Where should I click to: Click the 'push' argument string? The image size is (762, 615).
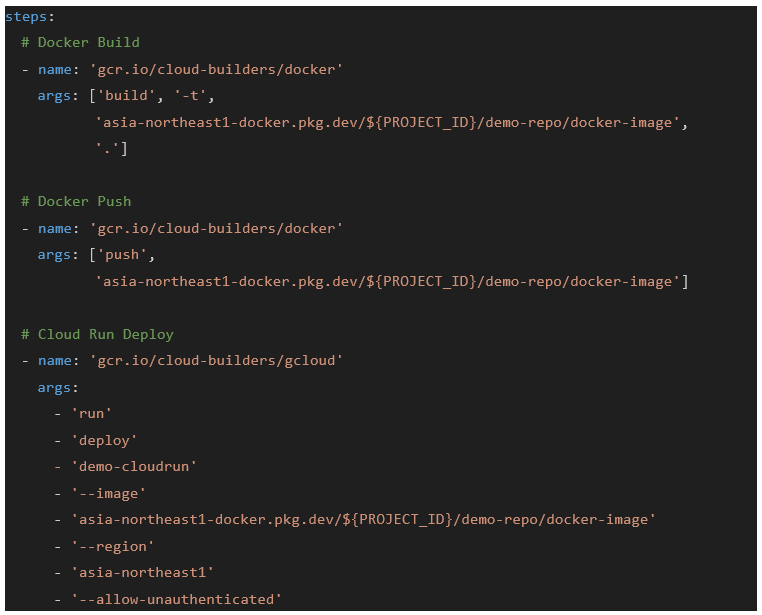(122, 255)
